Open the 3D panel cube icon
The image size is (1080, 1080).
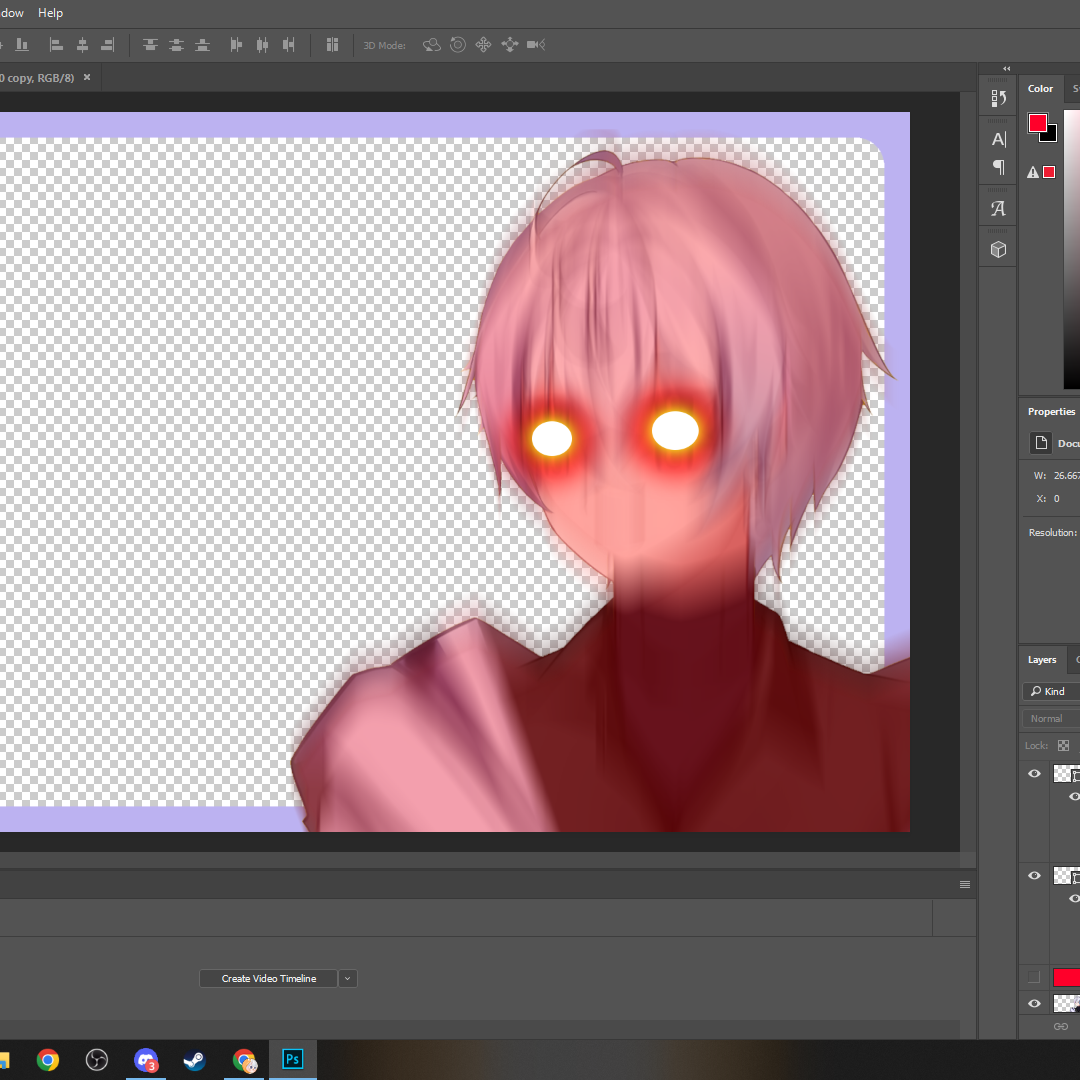(x=998, y=249)
